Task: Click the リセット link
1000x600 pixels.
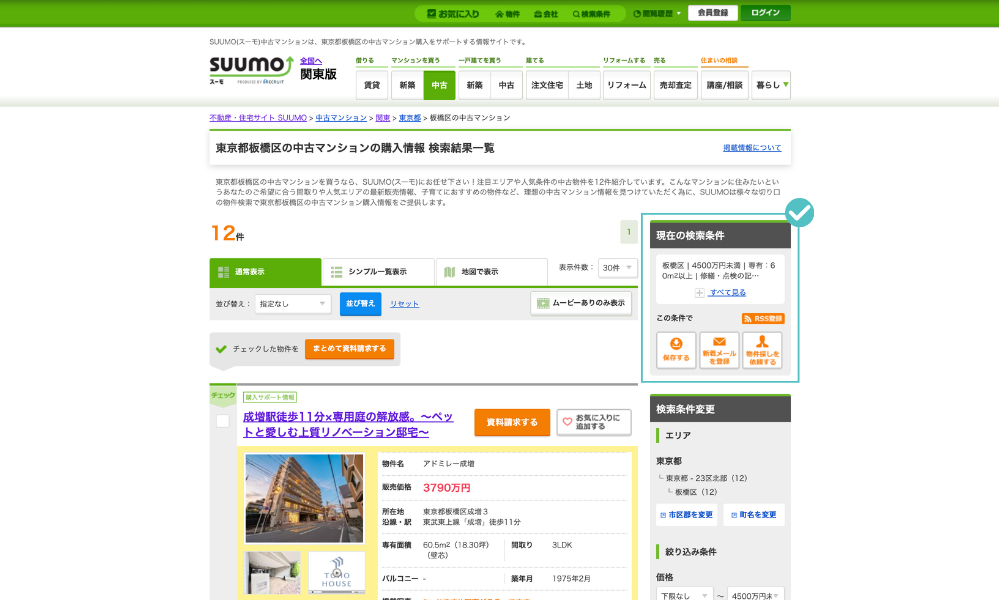Action: point(404,304)
